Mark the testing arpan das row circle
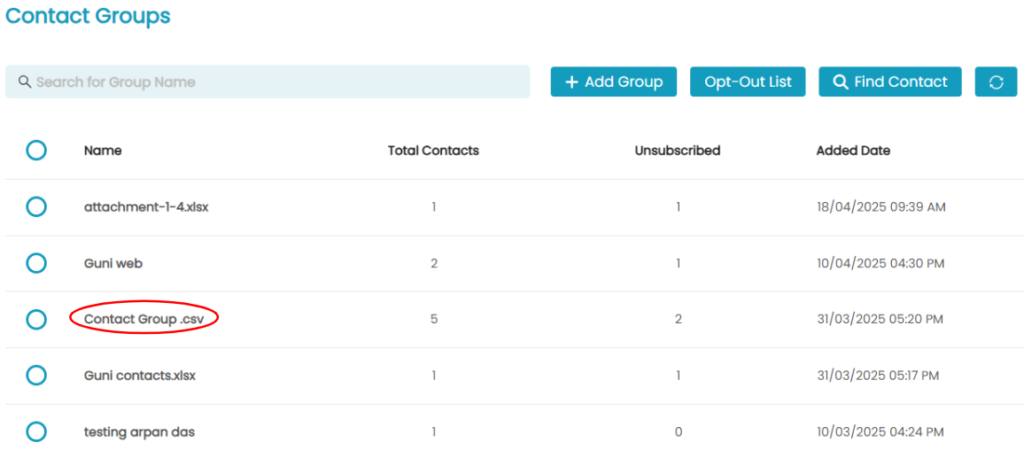 (x=37, y=432)
